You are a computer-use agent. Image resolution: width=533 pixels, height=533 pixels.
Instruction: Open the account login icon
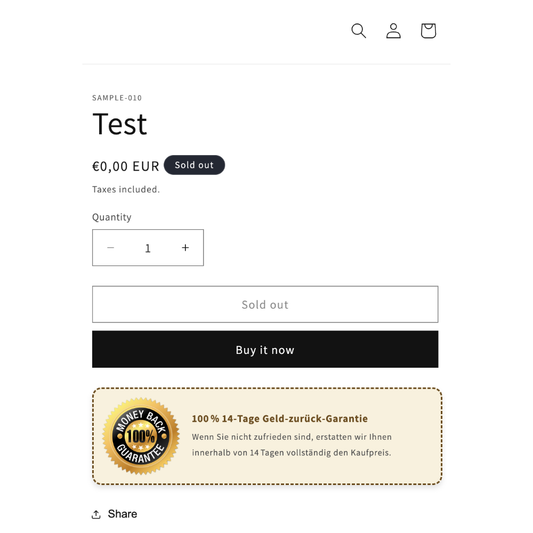coord(393,31)
